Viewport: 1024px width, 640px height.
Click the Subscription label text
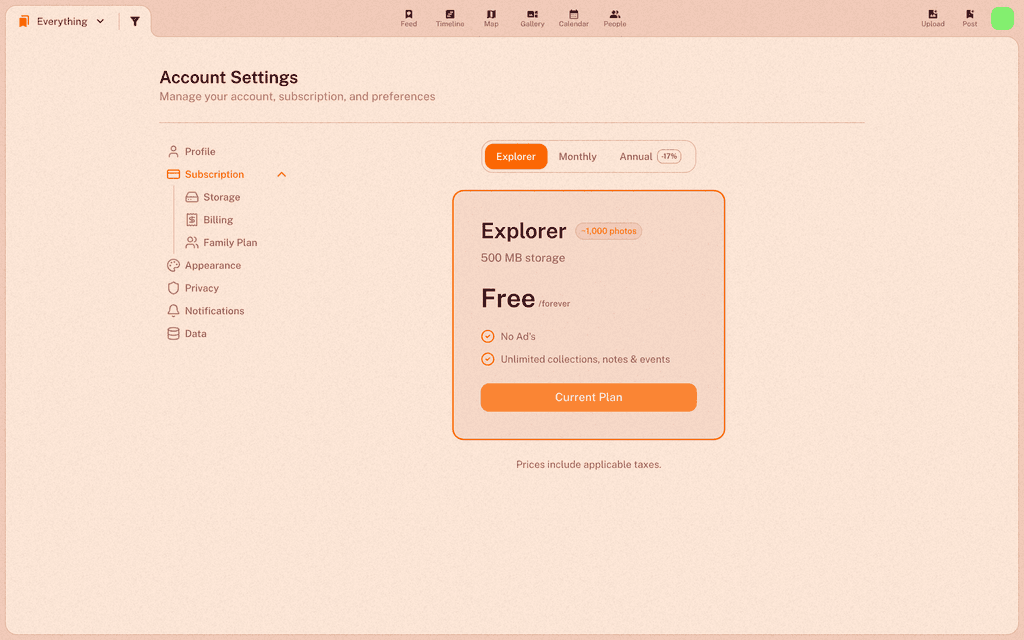(214, 174)
